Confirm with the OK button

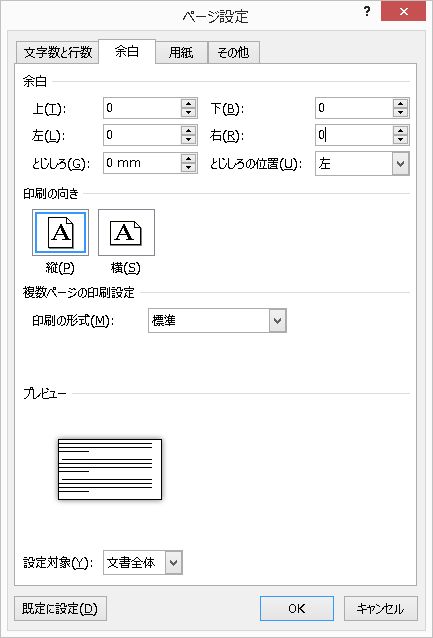(297, 608)
